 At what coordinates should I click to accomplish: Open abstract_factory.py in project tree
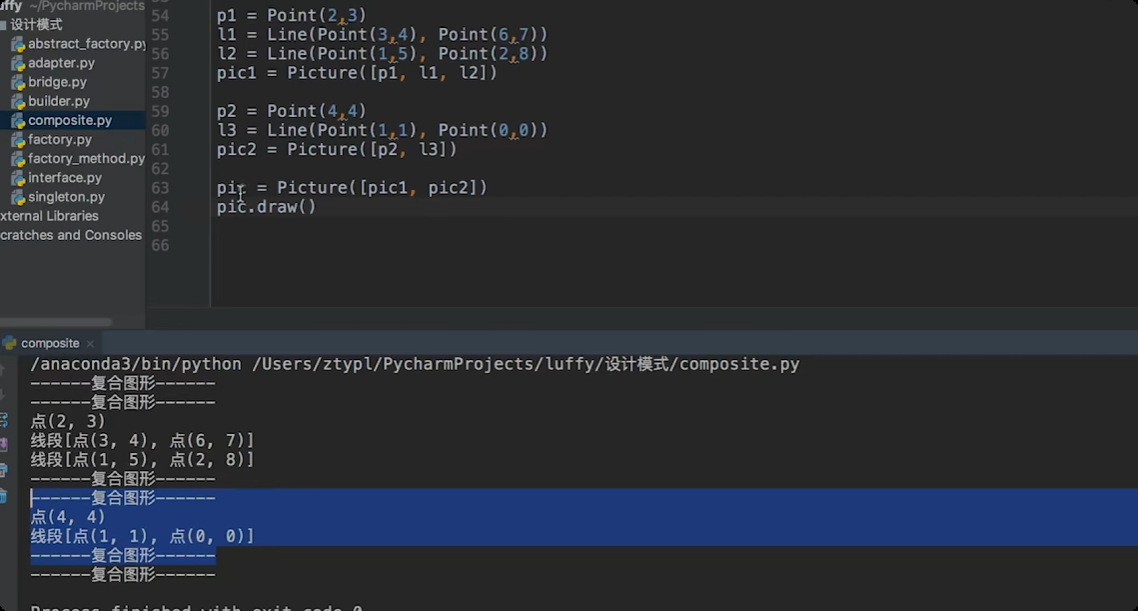78,44
